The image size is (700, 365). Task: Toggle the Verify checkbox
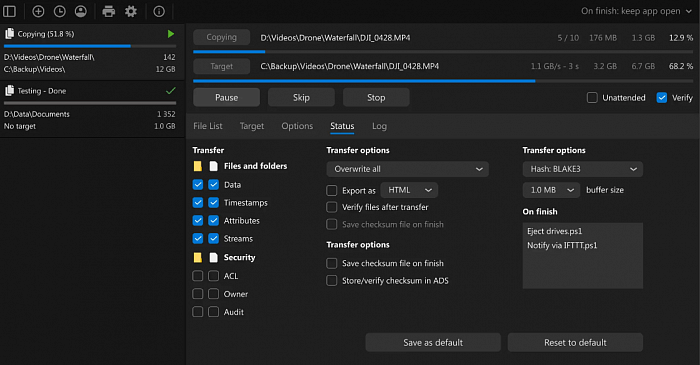tap(662, 98)
